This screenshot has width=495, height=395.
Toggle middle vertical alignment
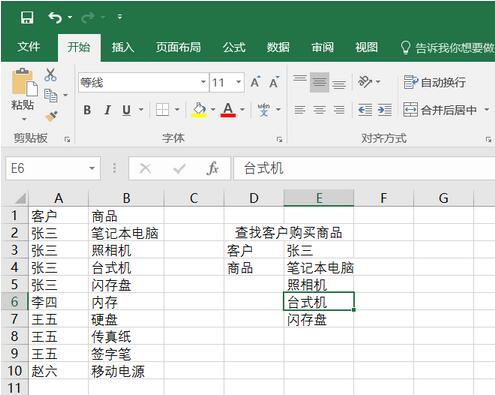319,82
